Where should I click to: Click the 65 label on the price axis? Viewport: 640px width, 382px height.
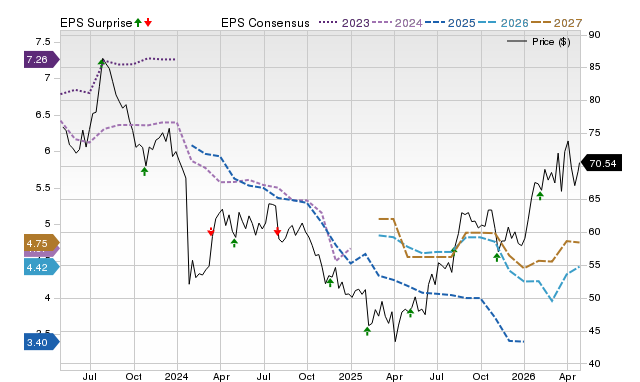point(594,199)
